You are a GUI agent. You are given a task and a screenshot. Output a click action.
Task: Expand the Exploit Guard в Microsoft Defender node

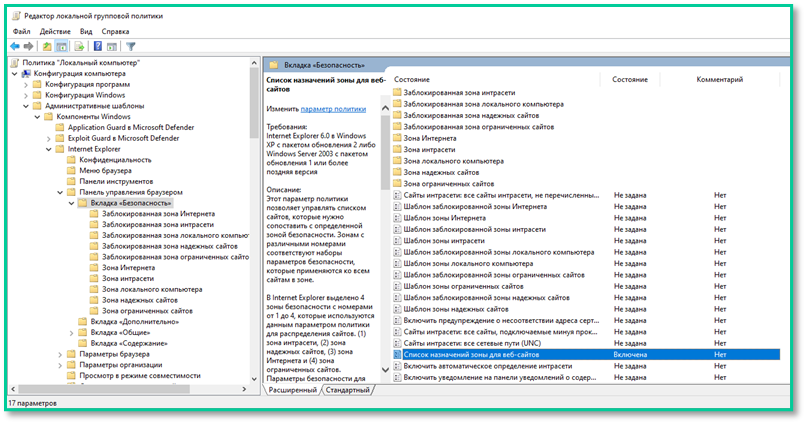pyautogui.click(x=46, y=138)
